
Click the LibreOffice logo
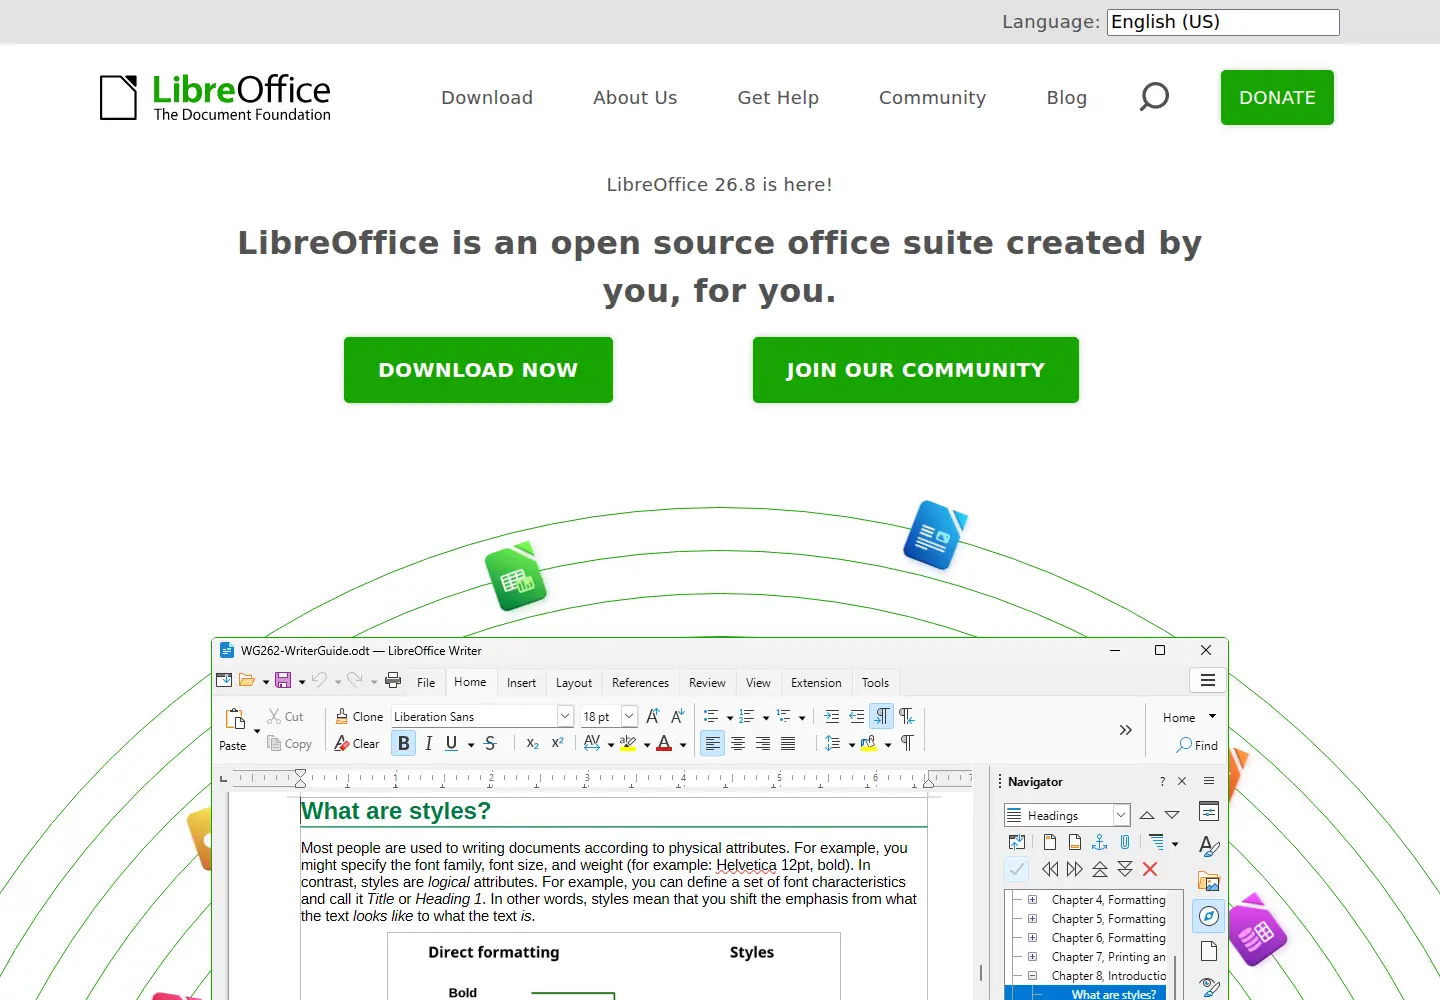tap(215, 98)
